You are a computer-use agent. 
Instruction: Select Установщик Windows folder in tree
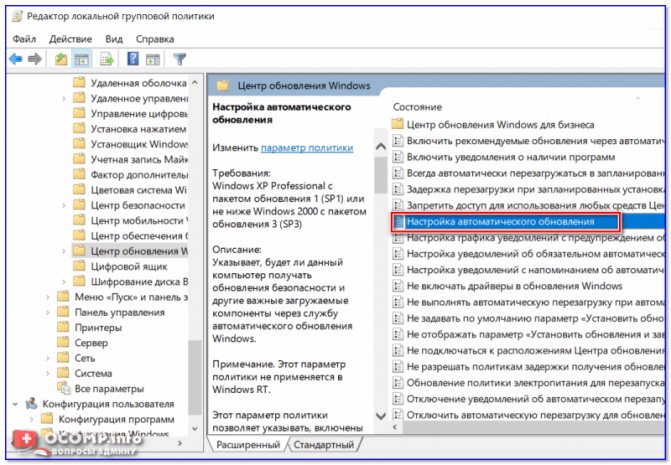130,144
